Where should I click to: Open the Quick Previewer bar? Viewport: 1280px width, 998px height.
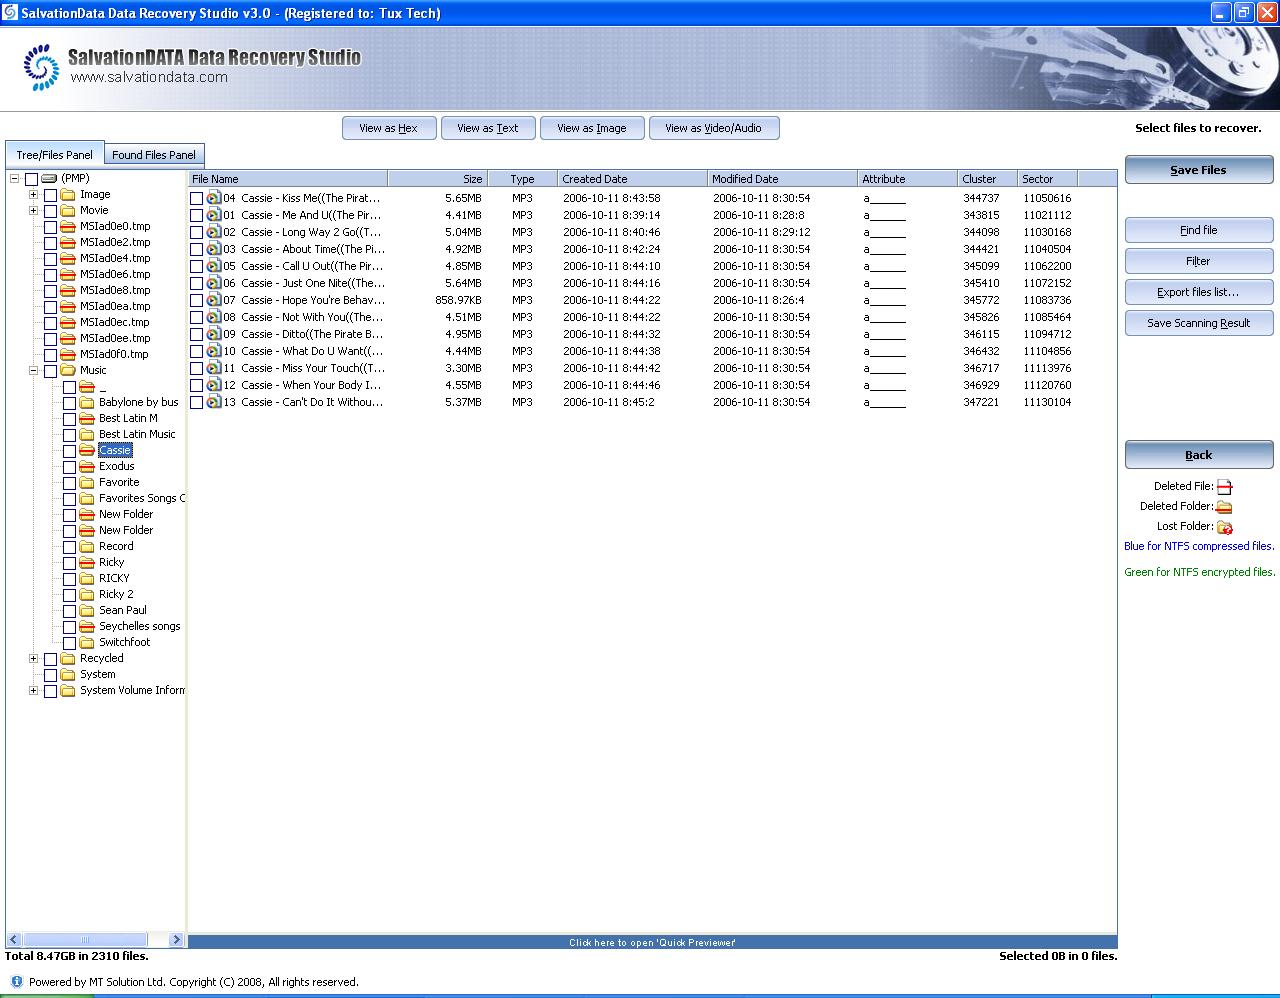tap(652, 942)
